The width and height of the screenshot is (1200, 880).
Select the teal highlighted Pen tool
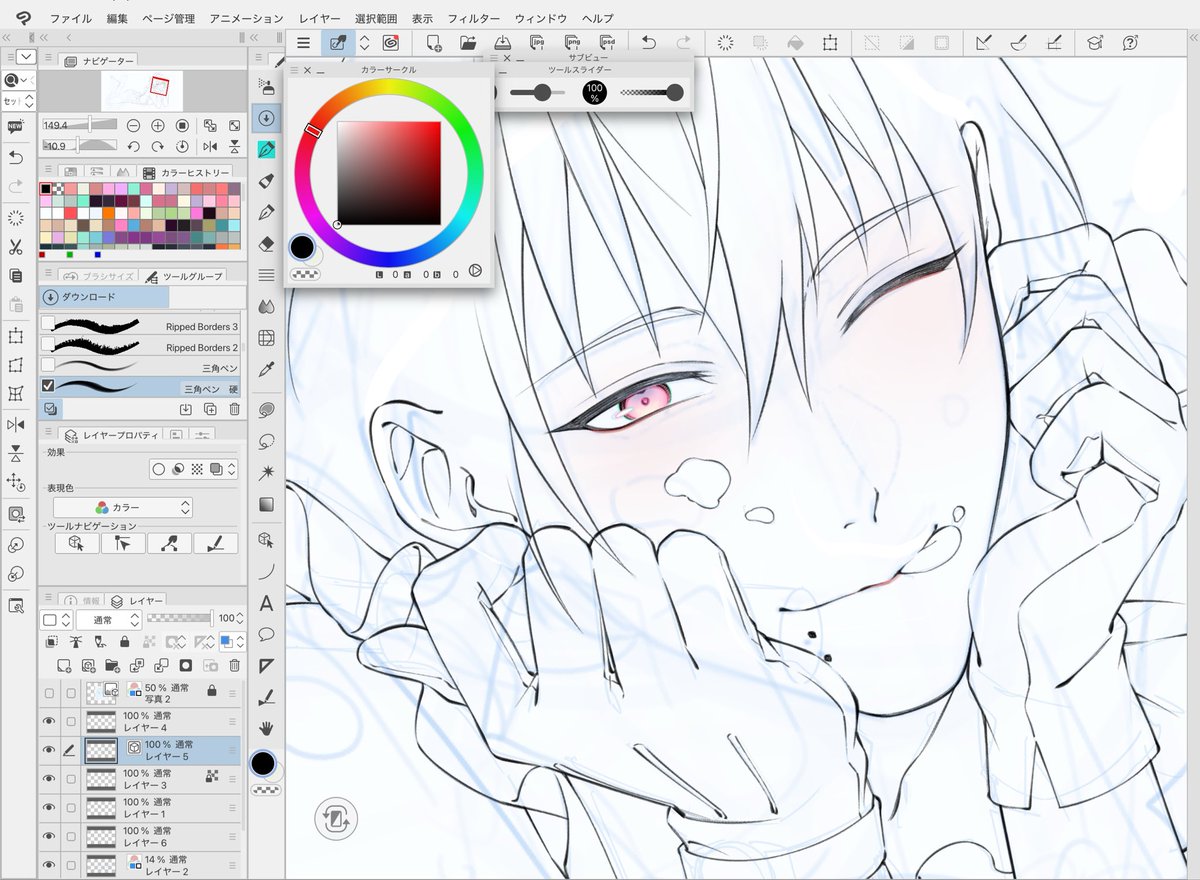click(x=266, y=149)
